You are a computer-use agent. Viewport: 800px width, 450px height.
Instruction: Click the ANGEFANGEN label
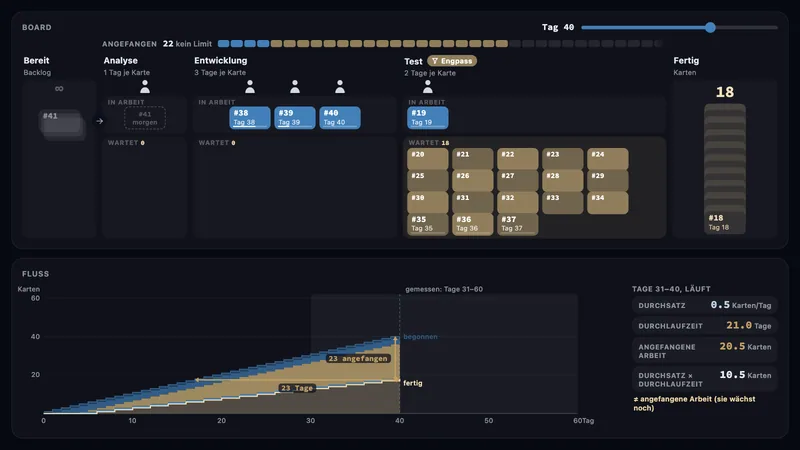129,44
